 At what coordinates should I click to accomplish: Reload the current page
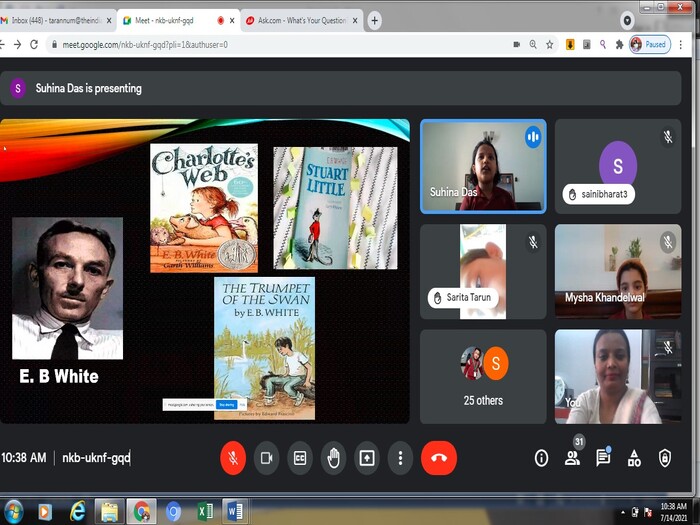coord(34,44)
